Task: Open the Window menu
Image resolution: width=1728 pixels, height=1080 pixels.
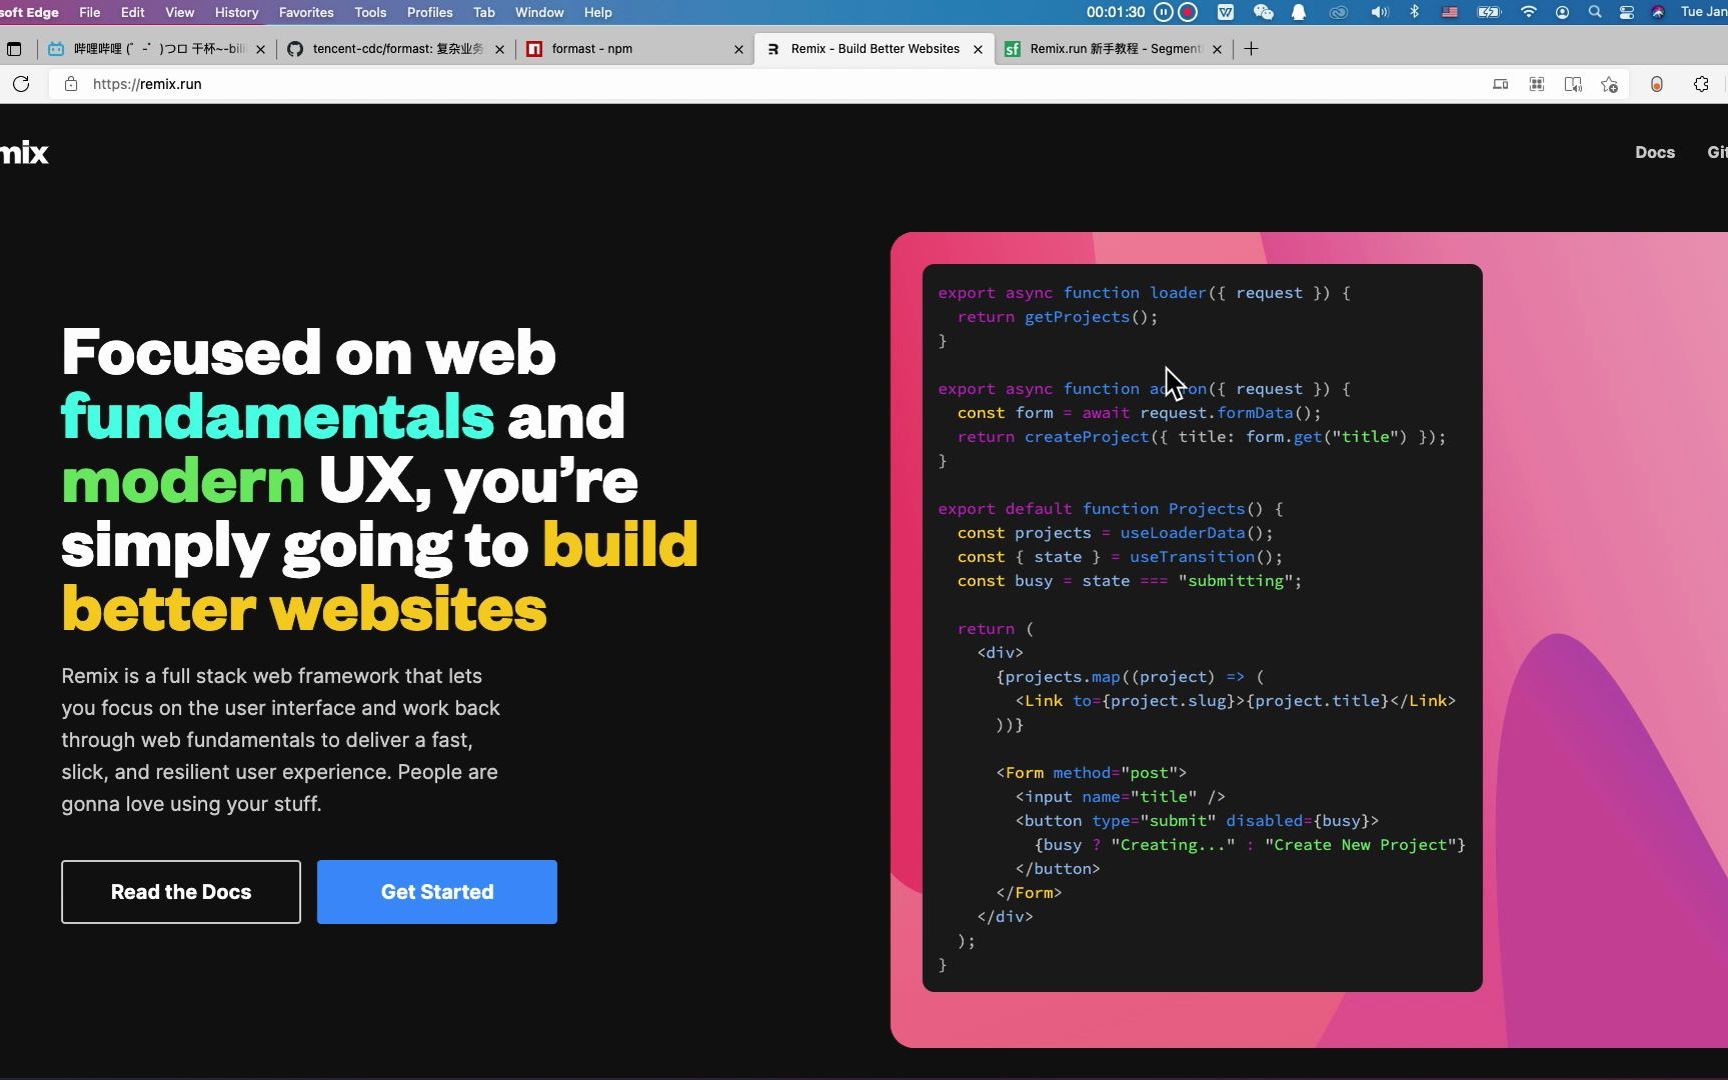Action: 540,12
